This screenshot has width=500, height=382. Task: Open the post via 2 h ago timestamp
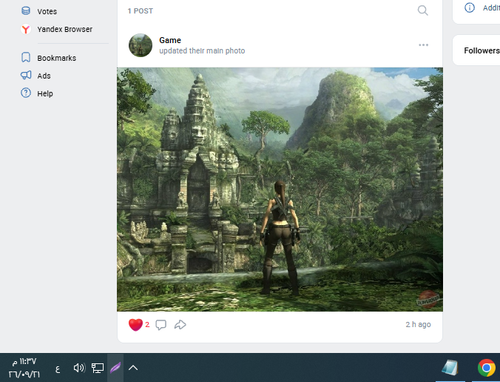click(x=418, y=324)
